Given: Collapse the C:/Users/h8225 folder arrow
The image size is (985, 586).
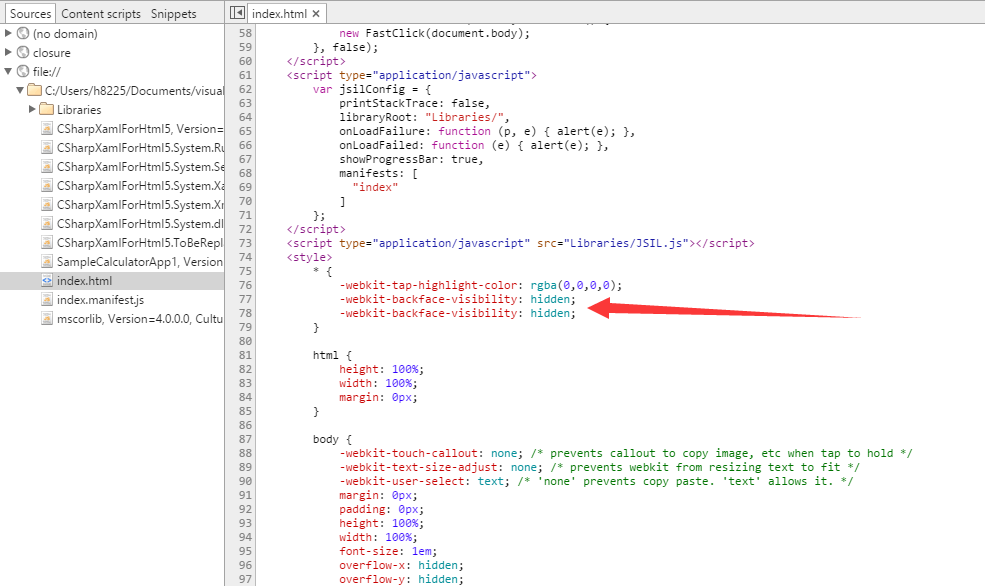Looking at the screenshot, I should [20, 91].
